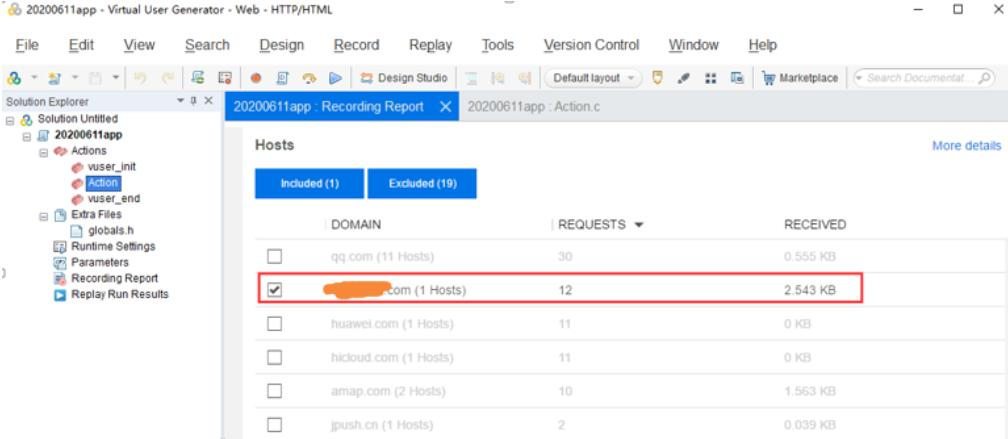The image size is (1008, 439).
Task: Open dropdown arrow next to Open Script icon
Action: coord(75,78)
